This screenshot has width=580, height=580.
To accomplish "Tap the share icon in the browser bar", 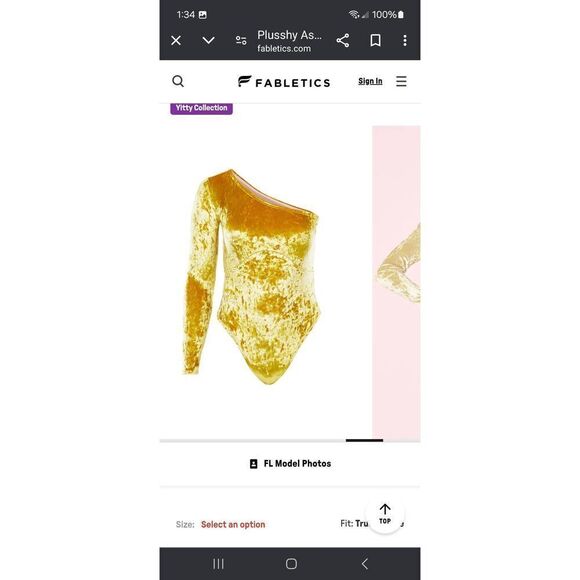I will (343, 40).
